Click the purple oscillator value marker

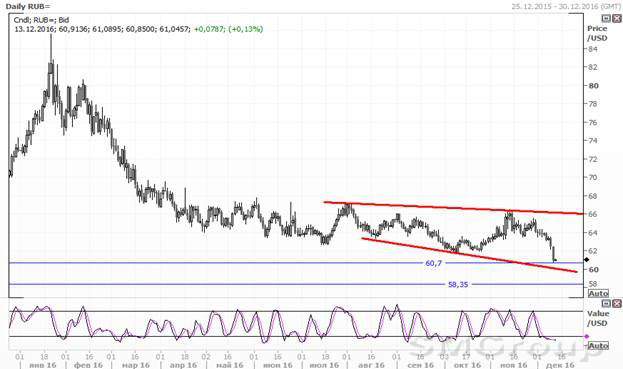pos(586,336)
